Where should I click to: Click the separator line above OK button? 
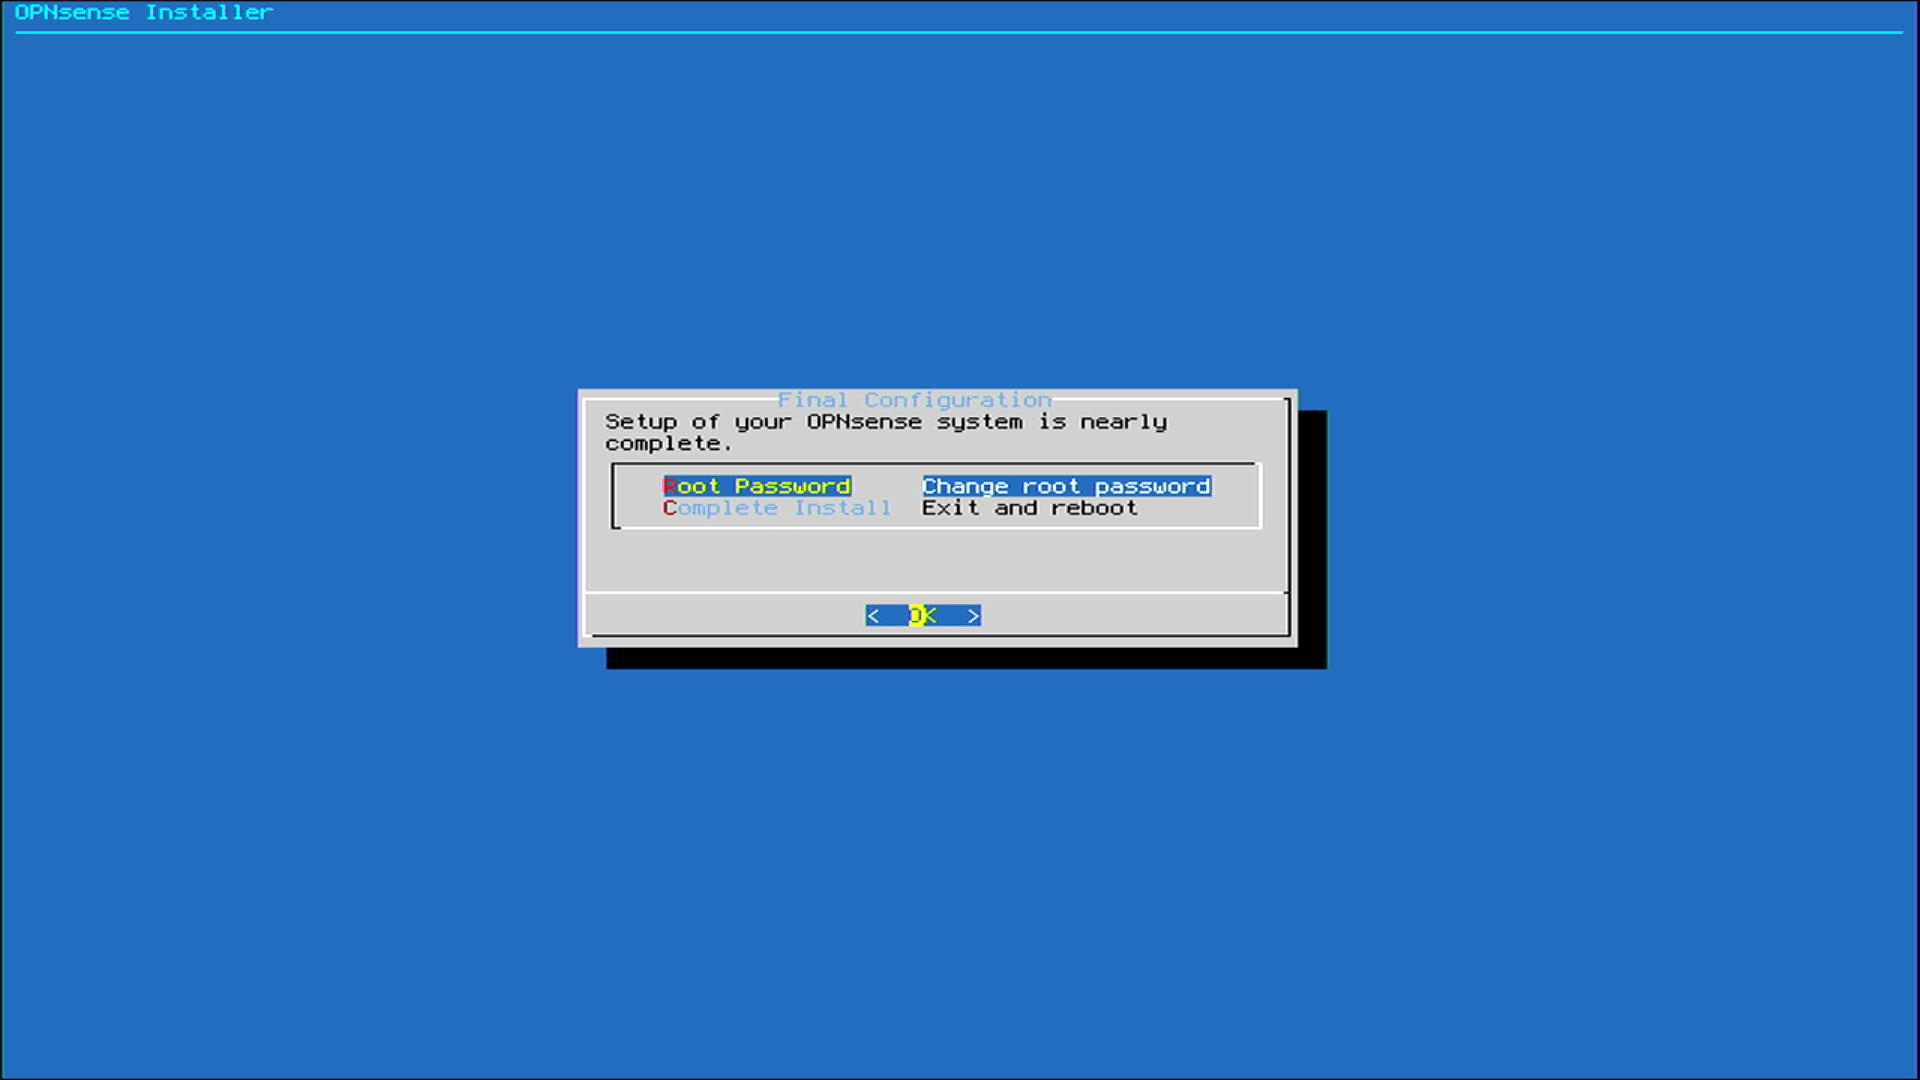coord(935,593)
